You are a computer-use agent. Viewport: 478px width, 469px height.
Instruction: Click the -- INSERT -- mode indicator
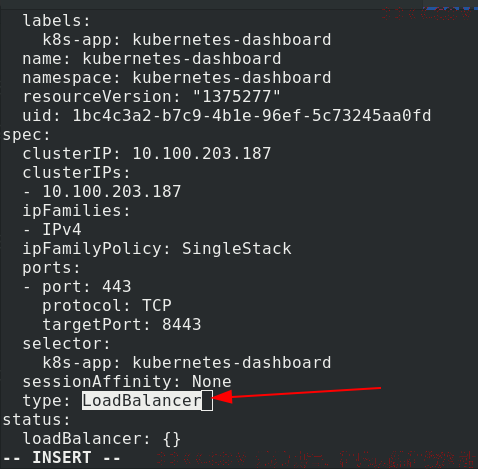(61, 458)
